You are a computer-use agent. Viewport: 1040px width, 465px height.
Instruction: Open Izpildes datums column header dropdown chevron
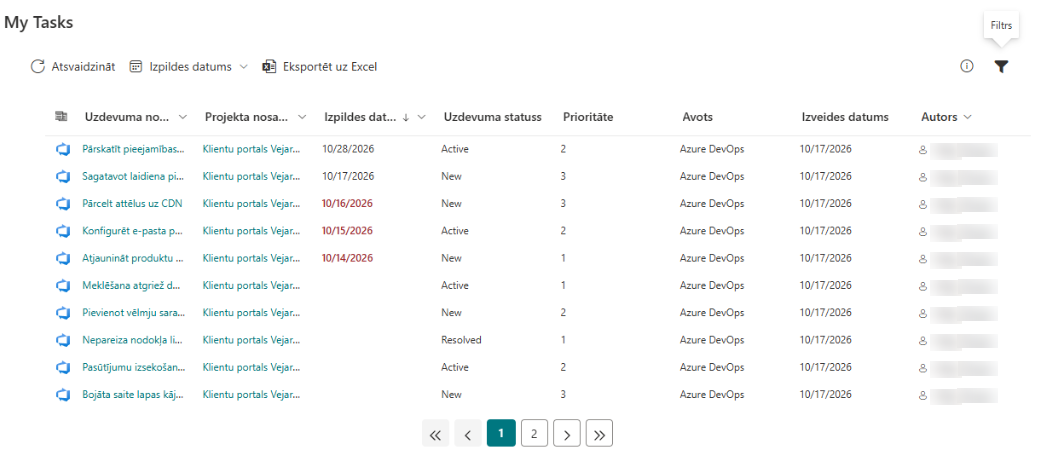point(421,117)
